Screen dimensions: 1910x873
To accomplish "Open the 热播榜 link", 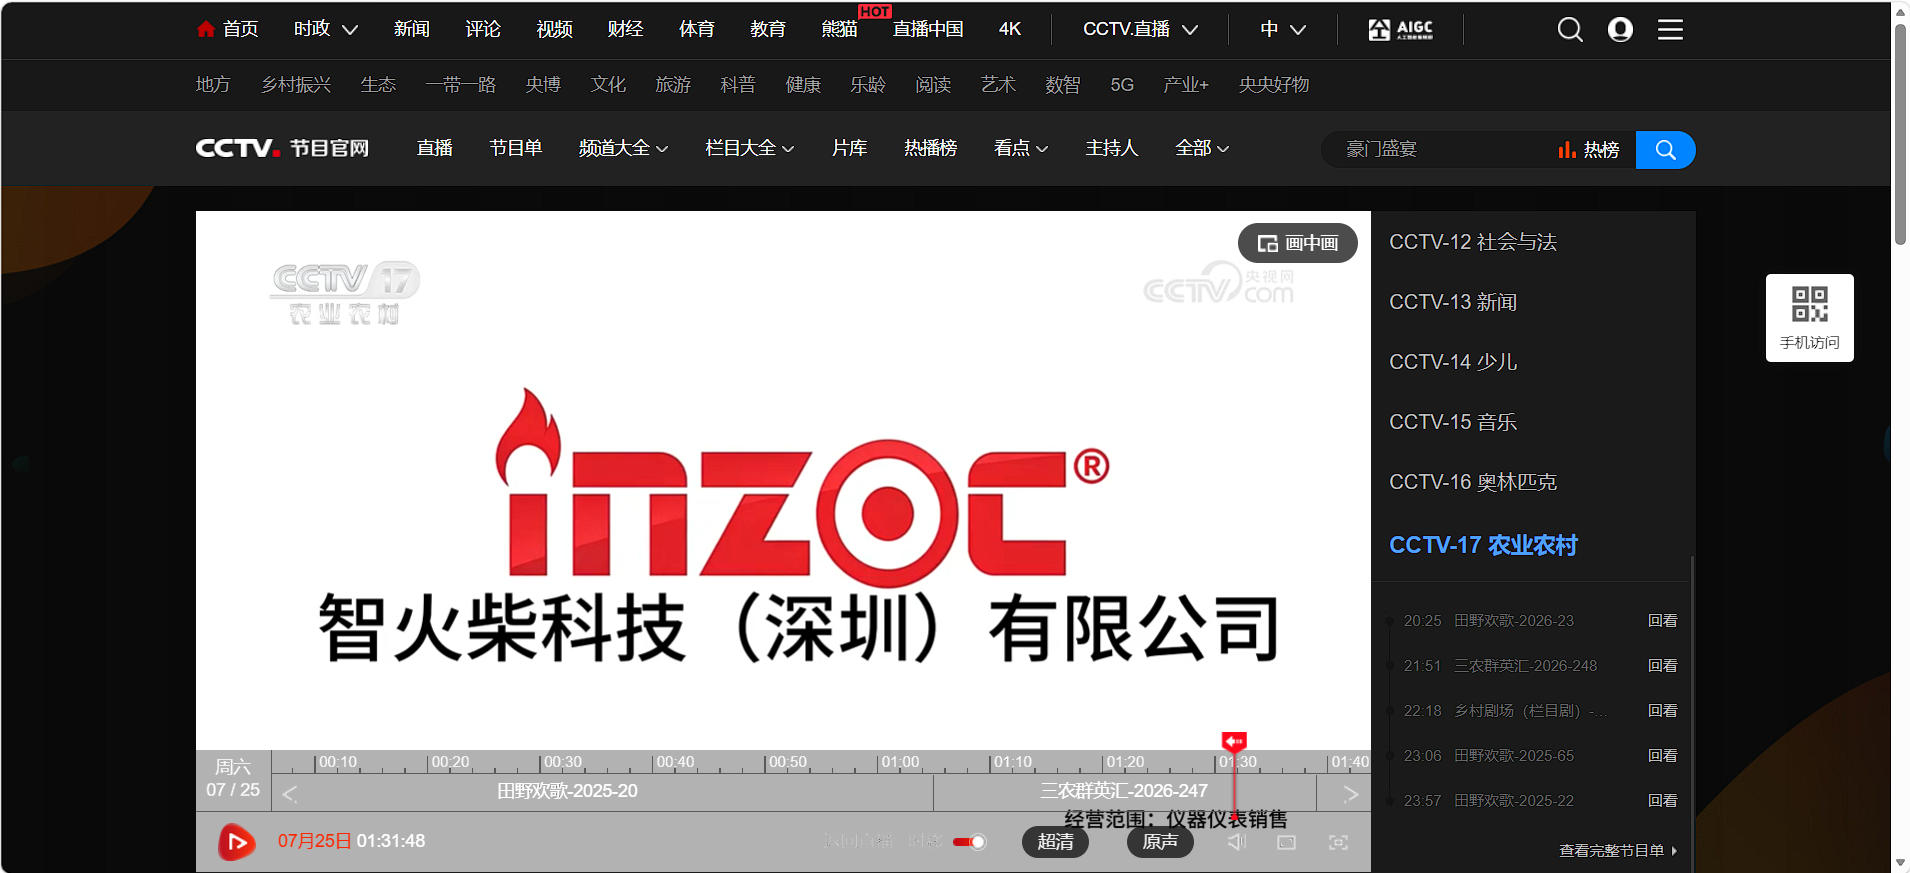I will point(931,148).
